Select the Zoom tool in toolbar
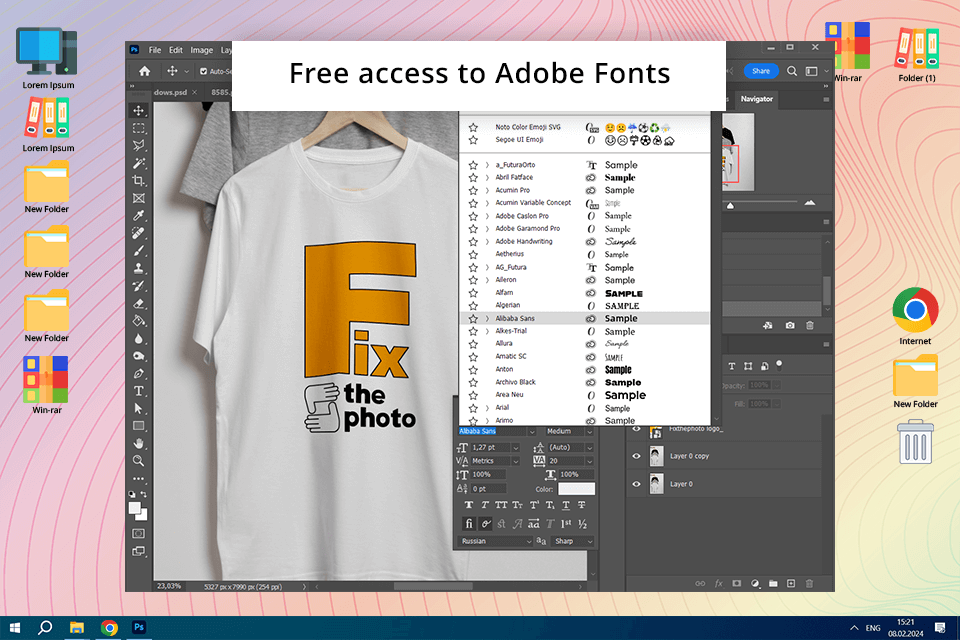The image size is (960, 640). (139, 461)
